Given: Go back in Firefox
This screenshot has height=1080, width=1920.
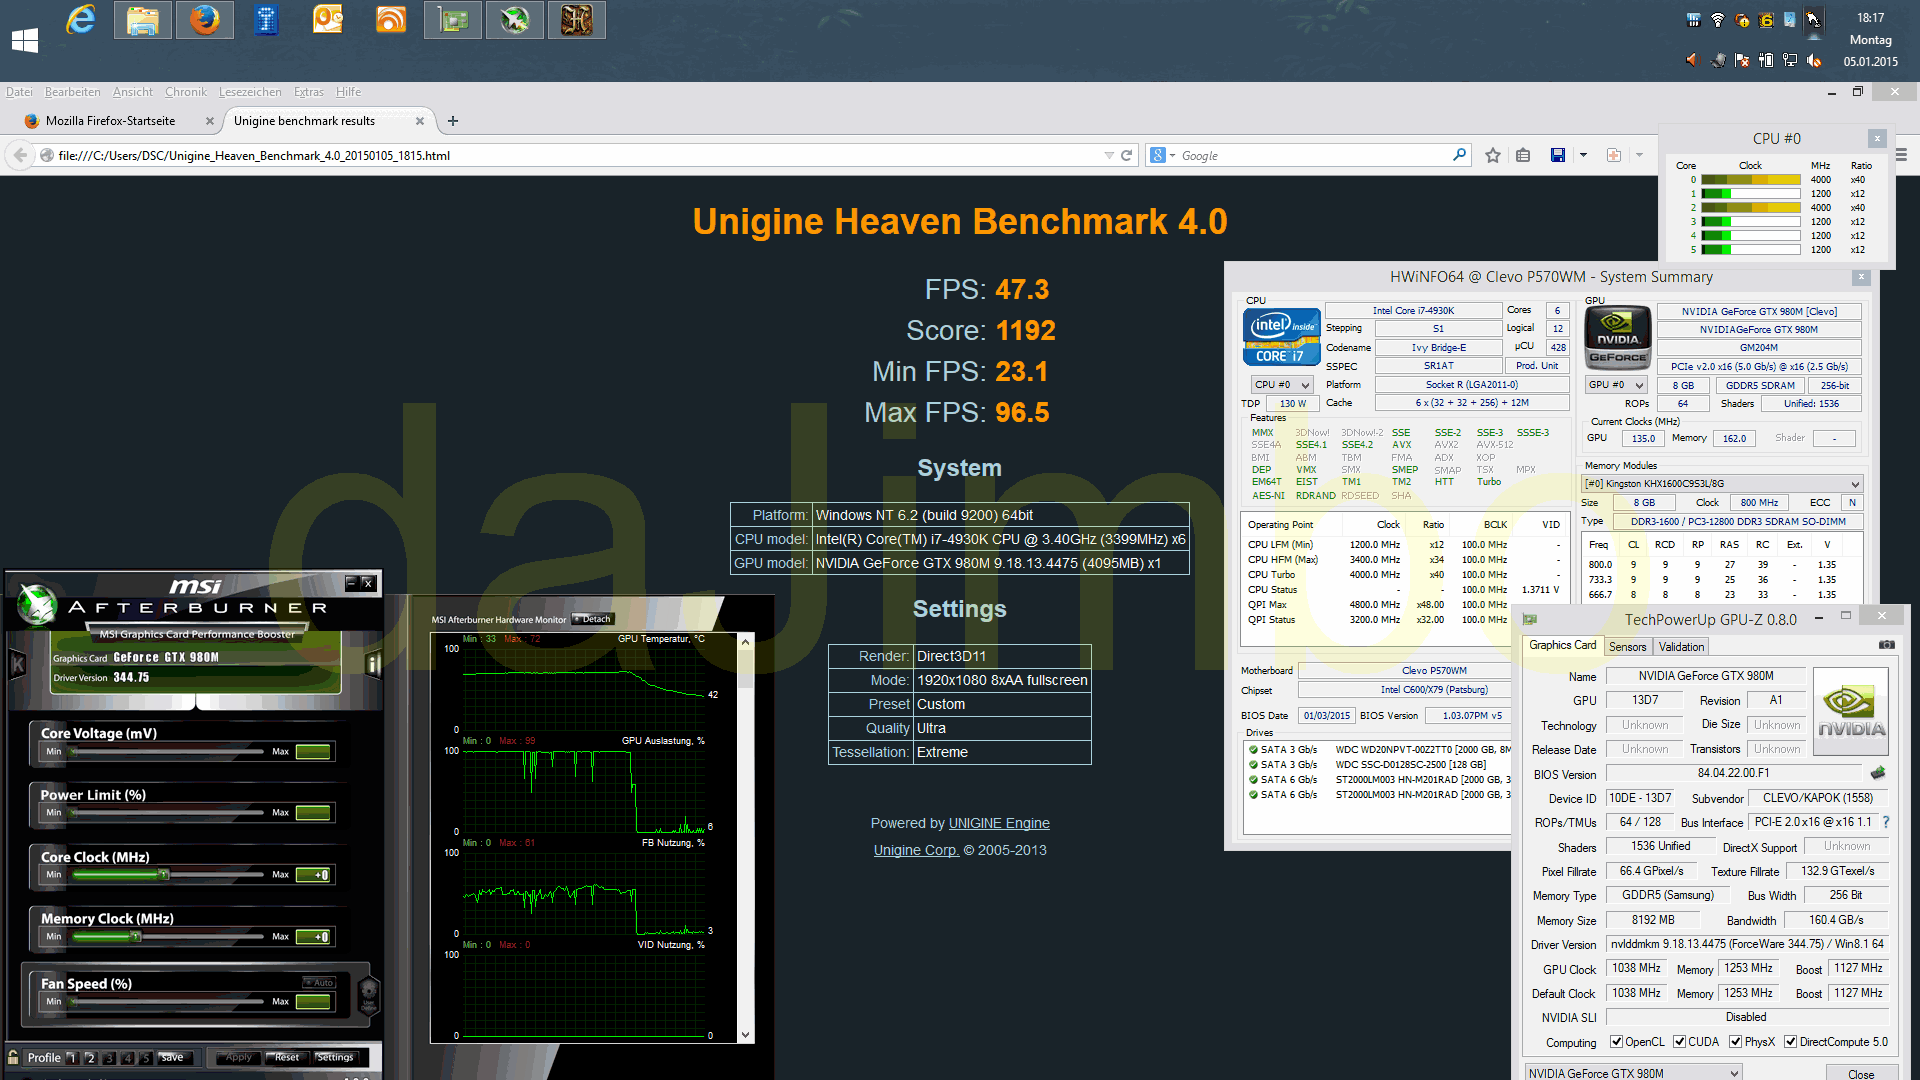Looking at the screenshot, I should (x=20, y=155).
